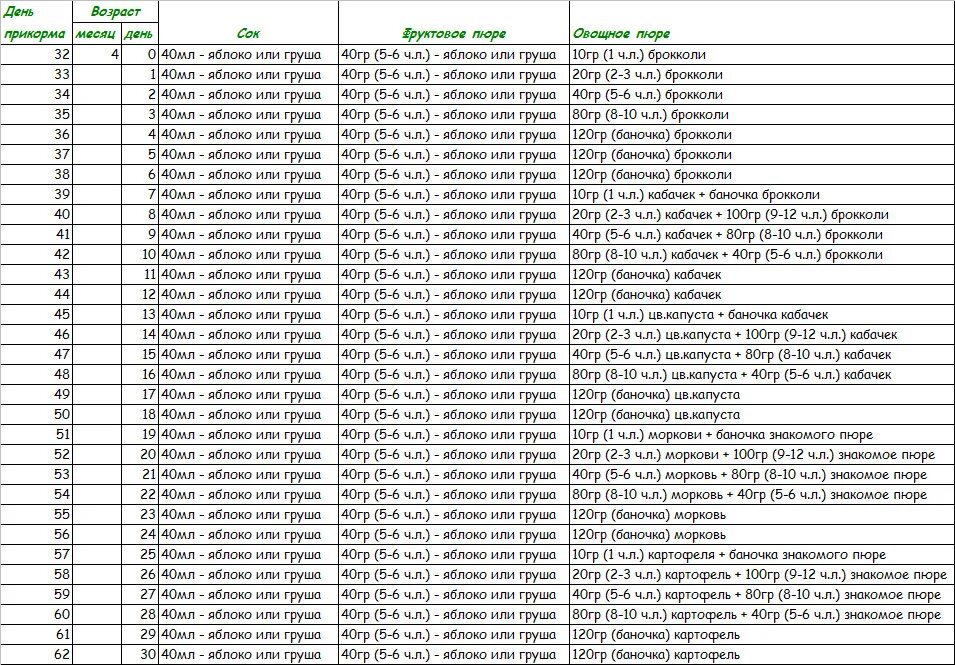Select cell '20гр картофель + 100гр знакомое пюре'
This screenshot has height=665, width=955.
762,575
